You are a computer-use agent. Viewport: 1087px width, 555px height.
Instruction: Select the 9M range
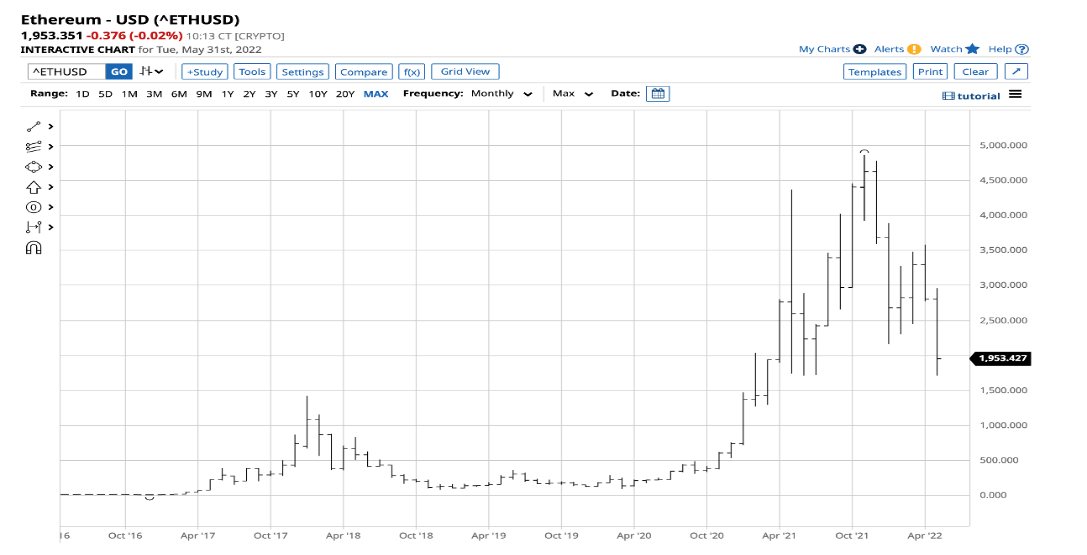tap(204, 94)
